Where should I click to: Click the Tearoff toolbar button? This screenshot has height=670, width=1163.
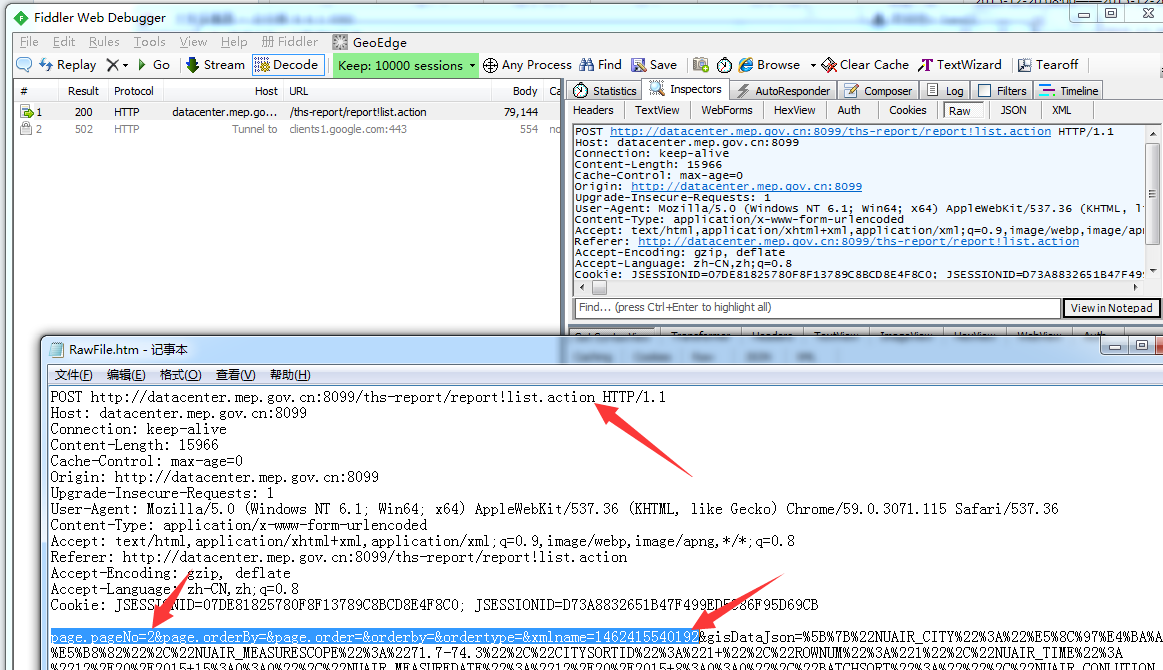1047,65
